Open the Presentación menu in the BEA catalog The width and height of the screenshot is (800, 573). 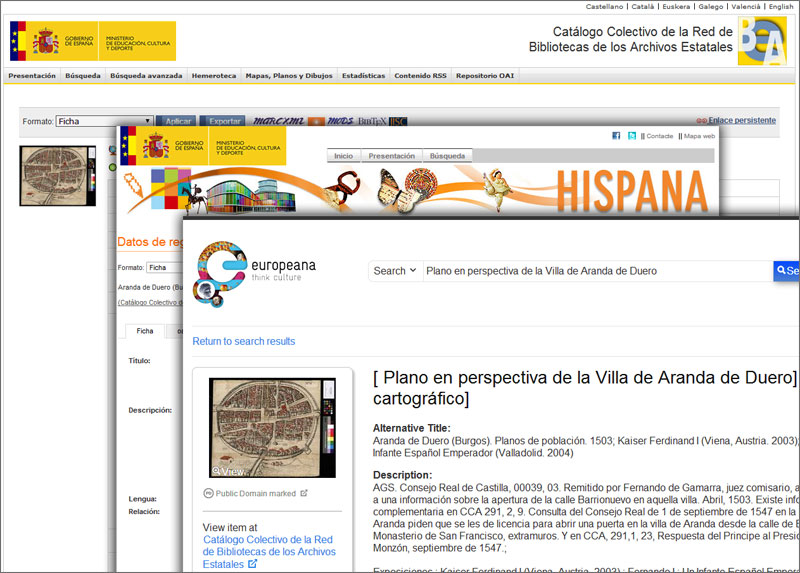pyautogui.click(x=32, y=76)
